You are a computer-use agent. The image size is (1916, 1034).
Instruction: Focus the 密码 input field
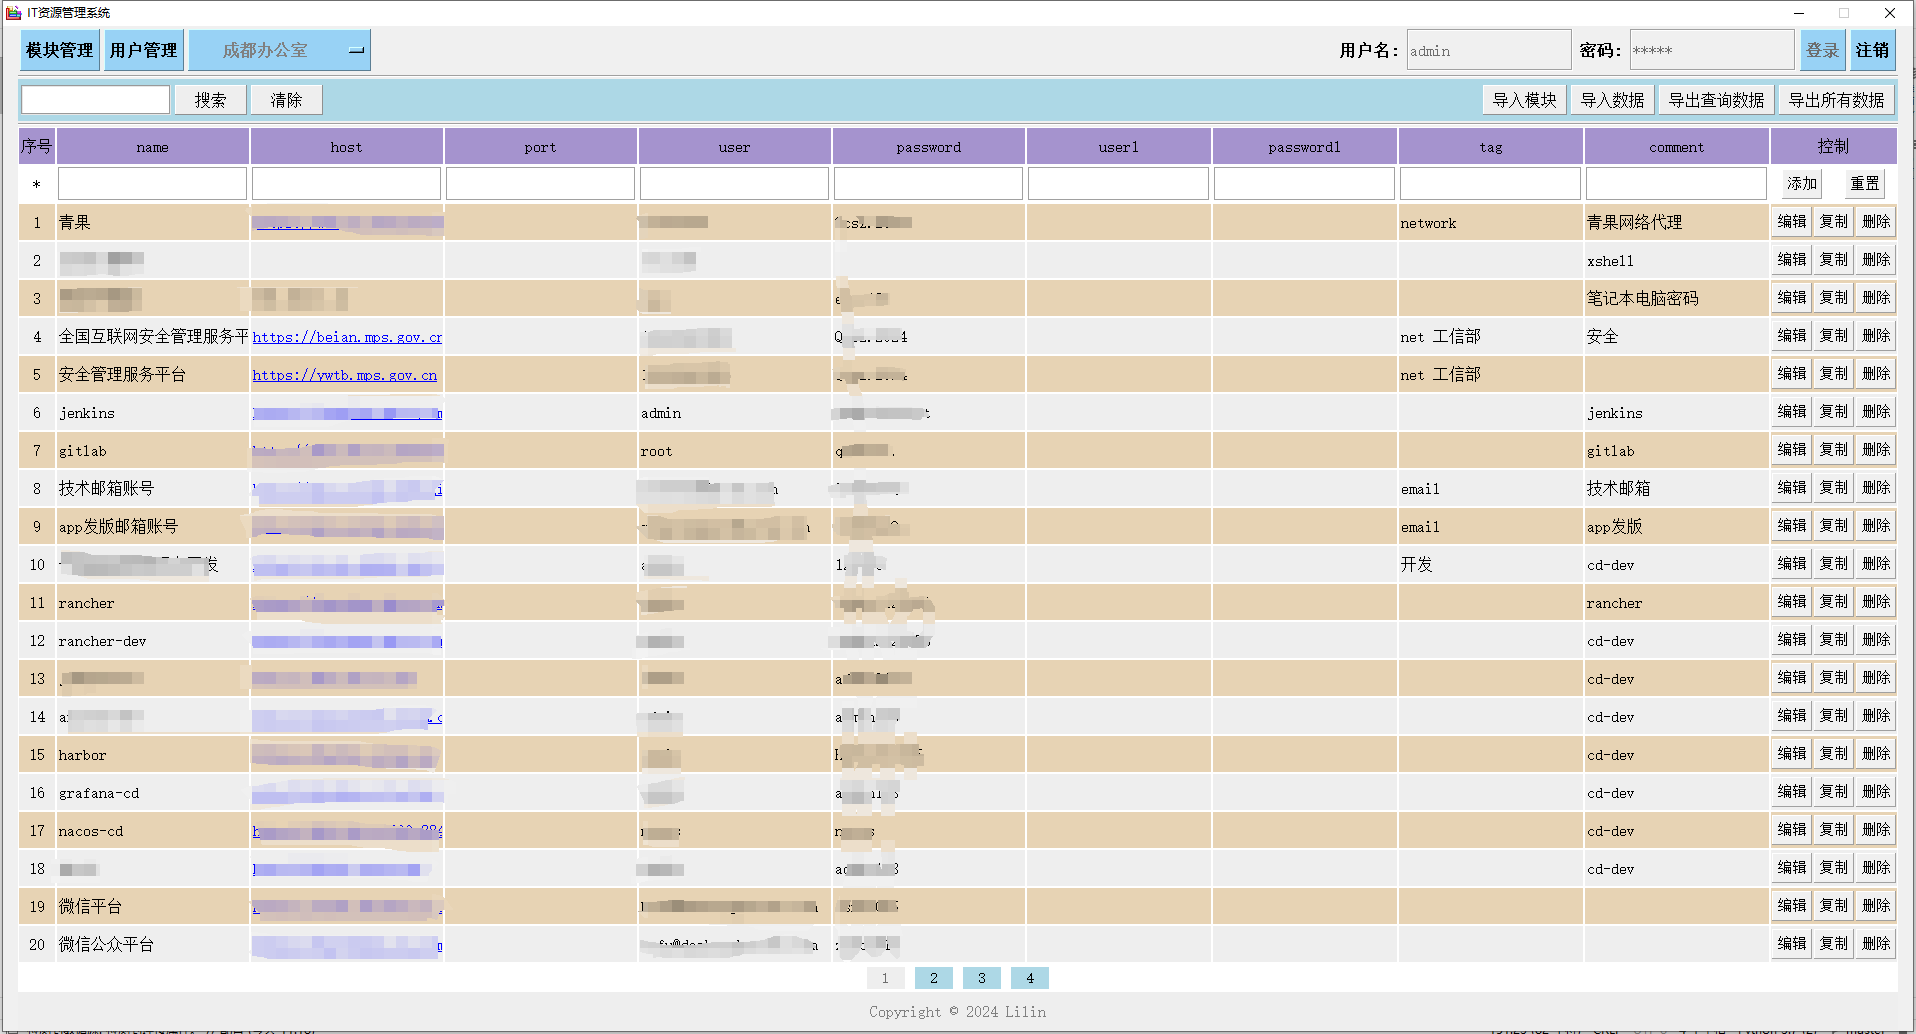pos(1711,50)
